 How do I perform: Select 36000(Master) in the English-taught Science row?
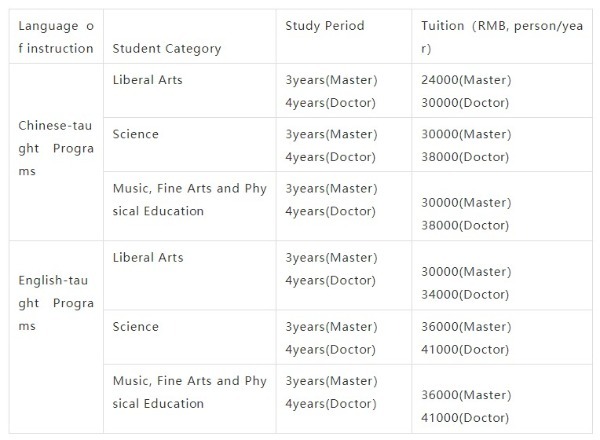466,327
